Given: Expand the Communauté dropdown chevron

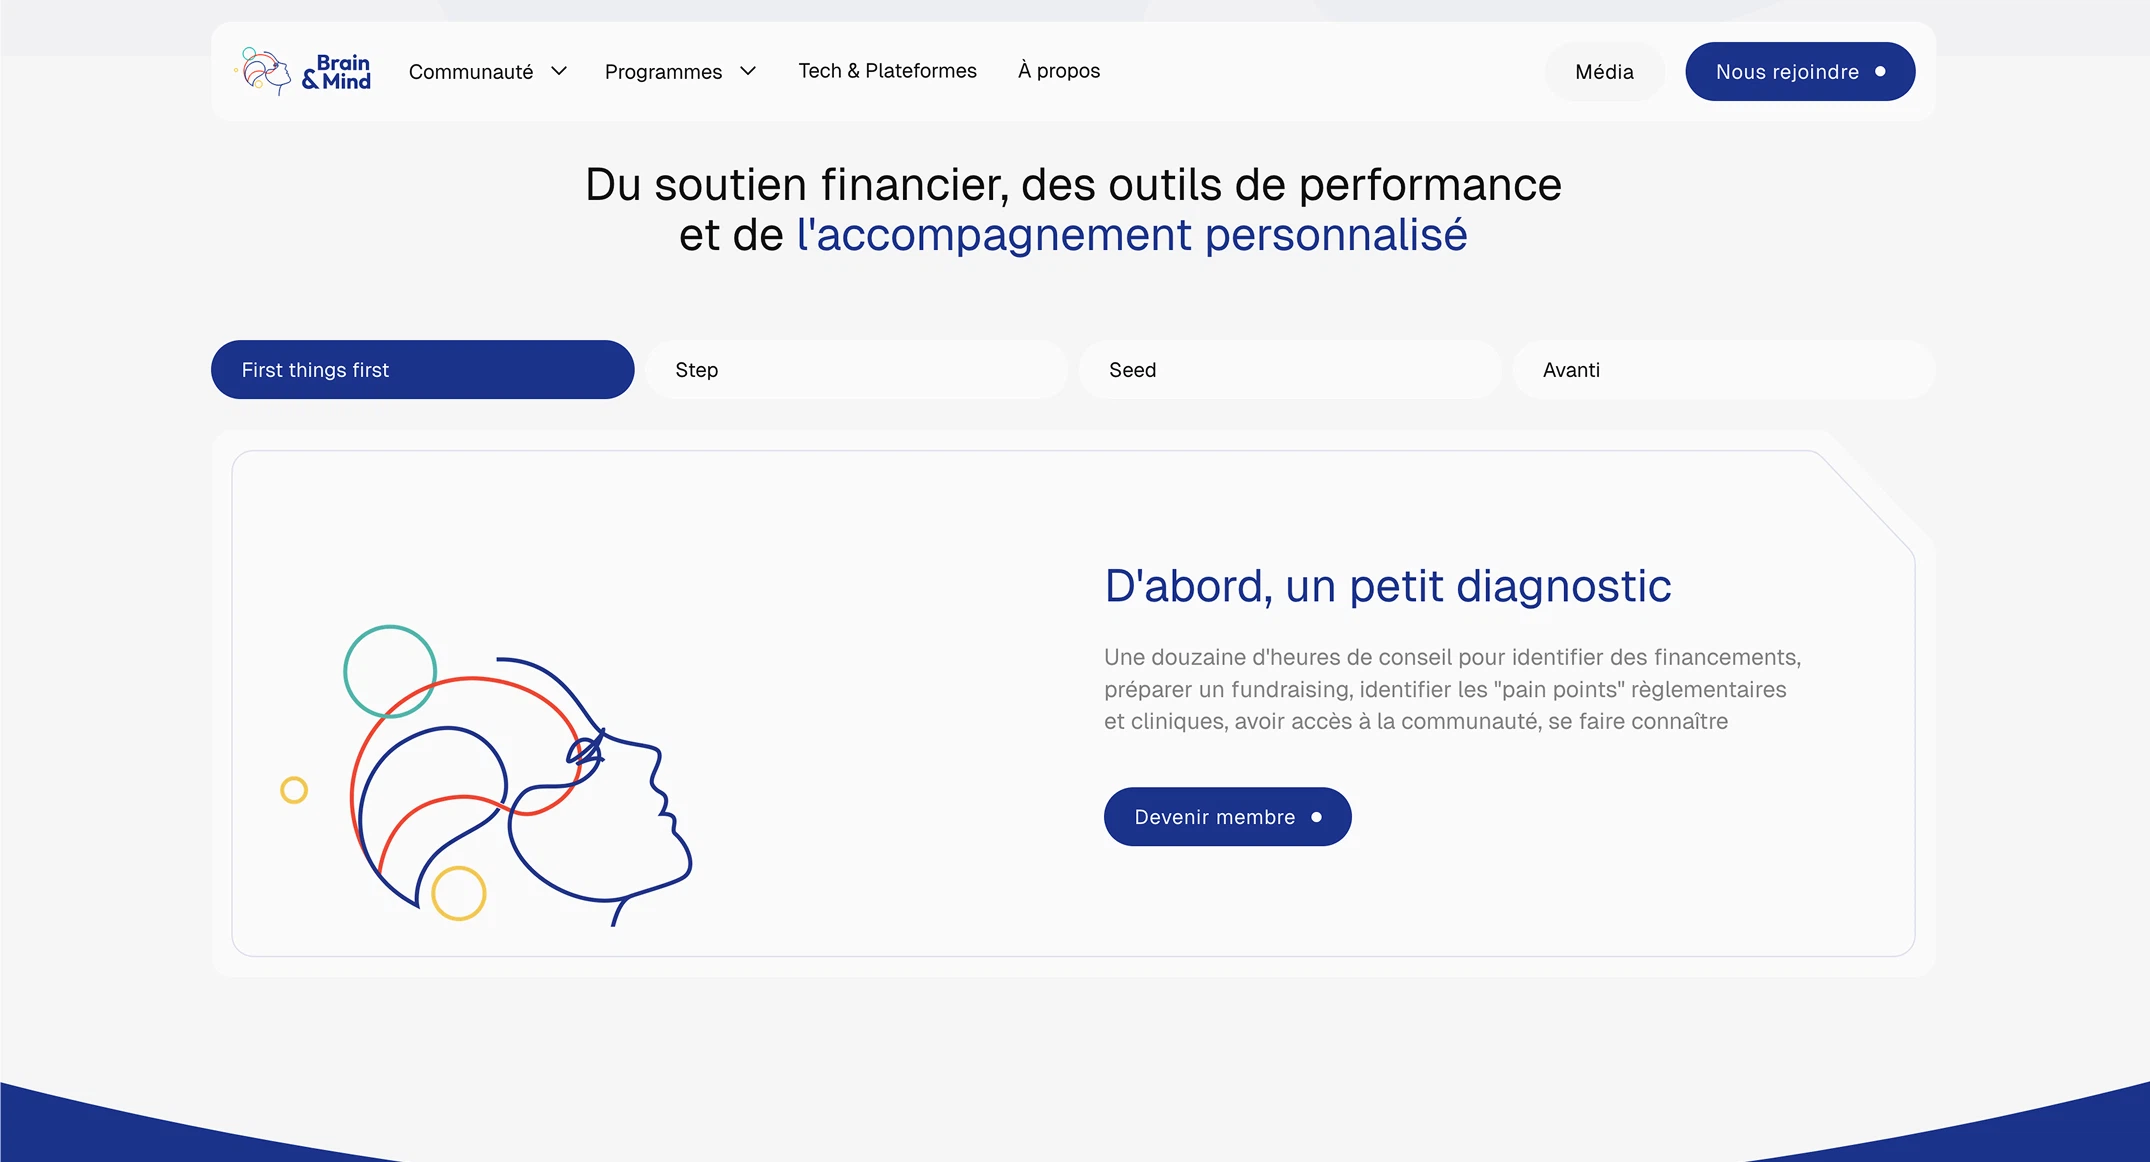Looking at the screenshot, I should coord(559,71).
